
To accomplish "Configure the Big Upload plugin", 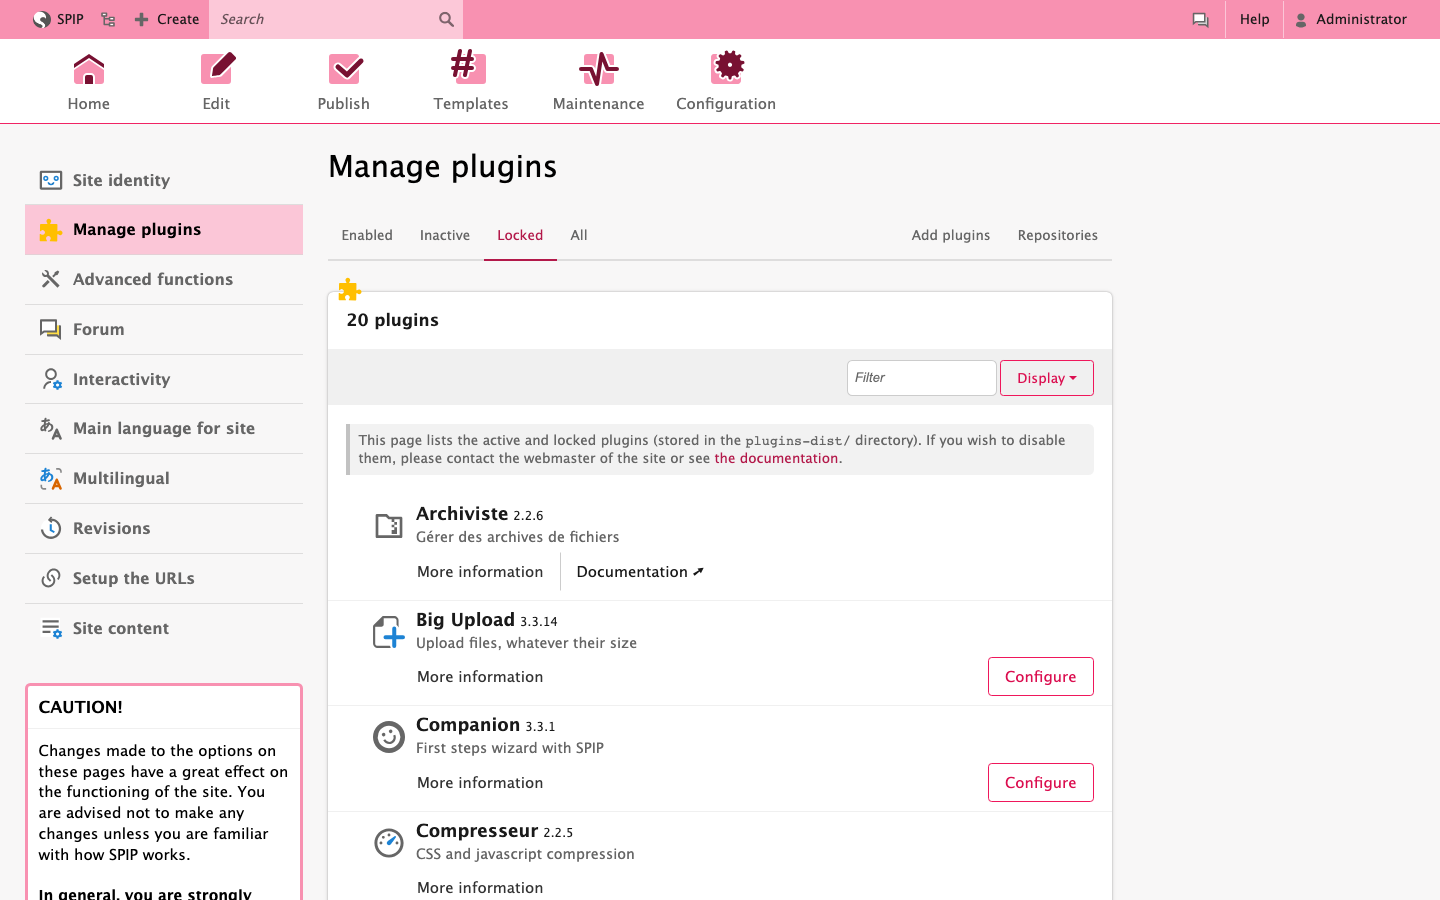I will click(1040, 677).
